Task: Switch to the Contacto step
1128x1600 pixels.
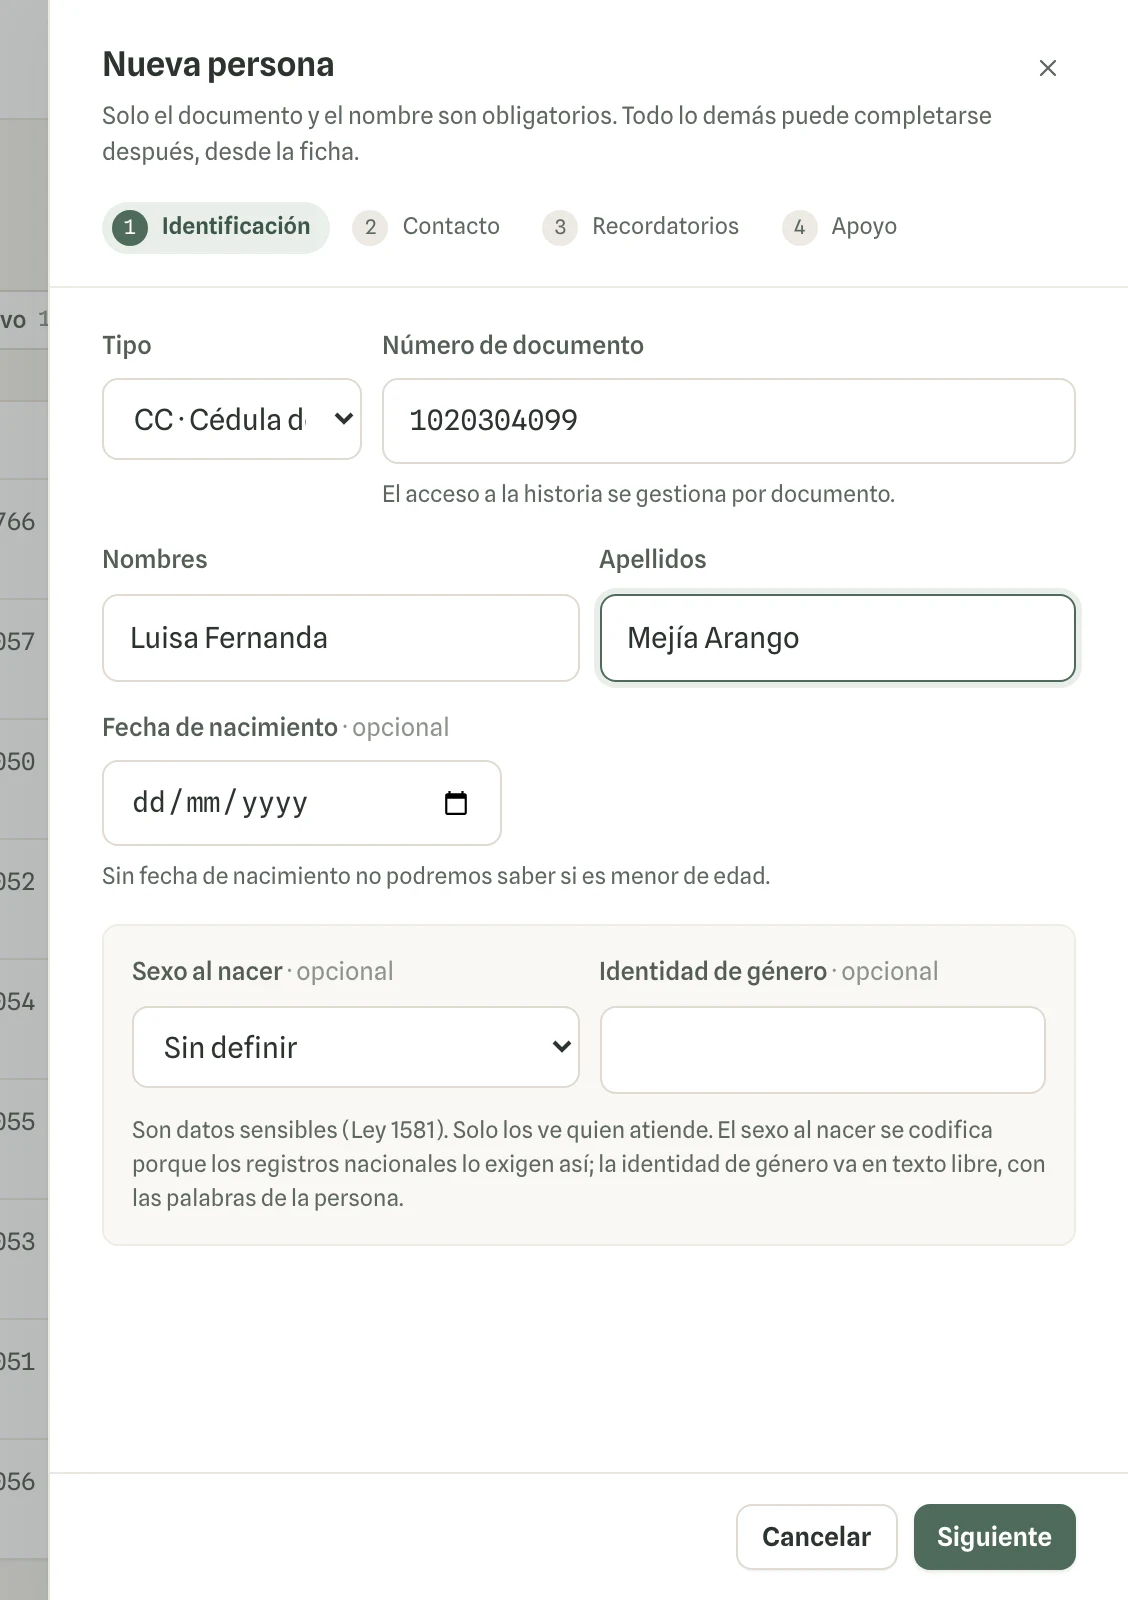Action: pyautogui.click(x=427, y=227)
